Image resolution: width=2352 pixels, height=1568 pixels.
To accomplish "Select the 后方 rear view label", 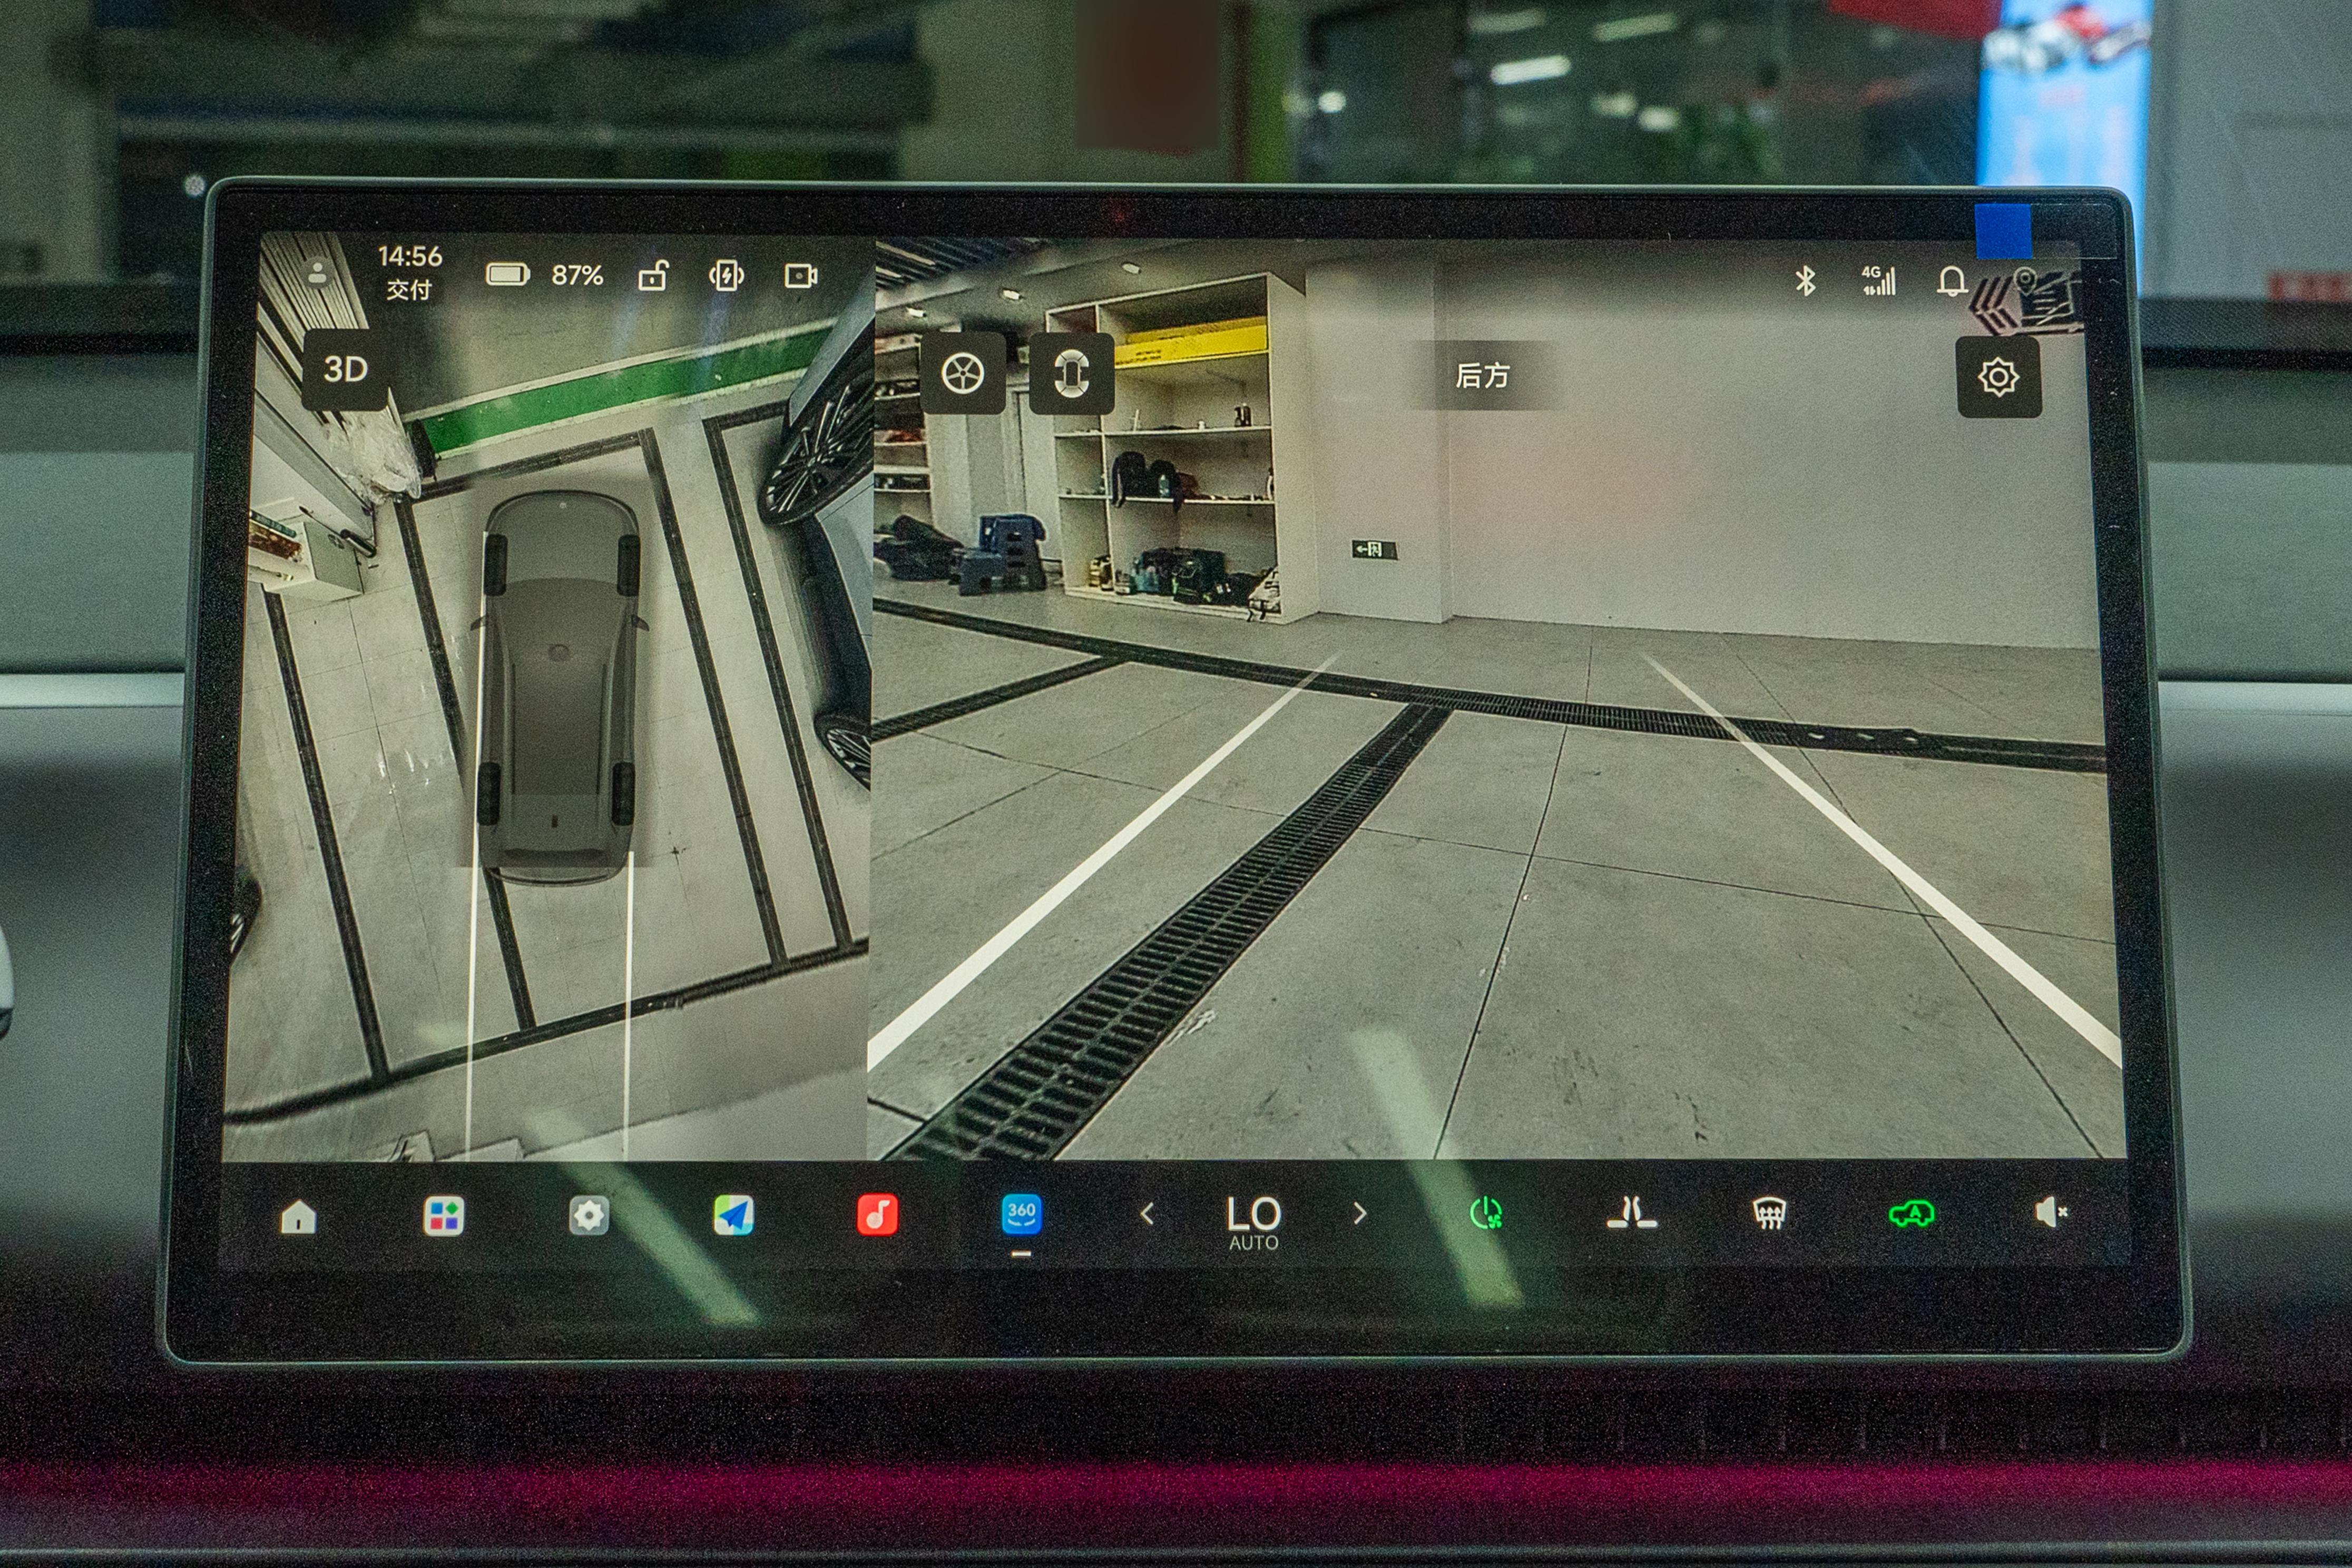I will [x=1482, y=376].
